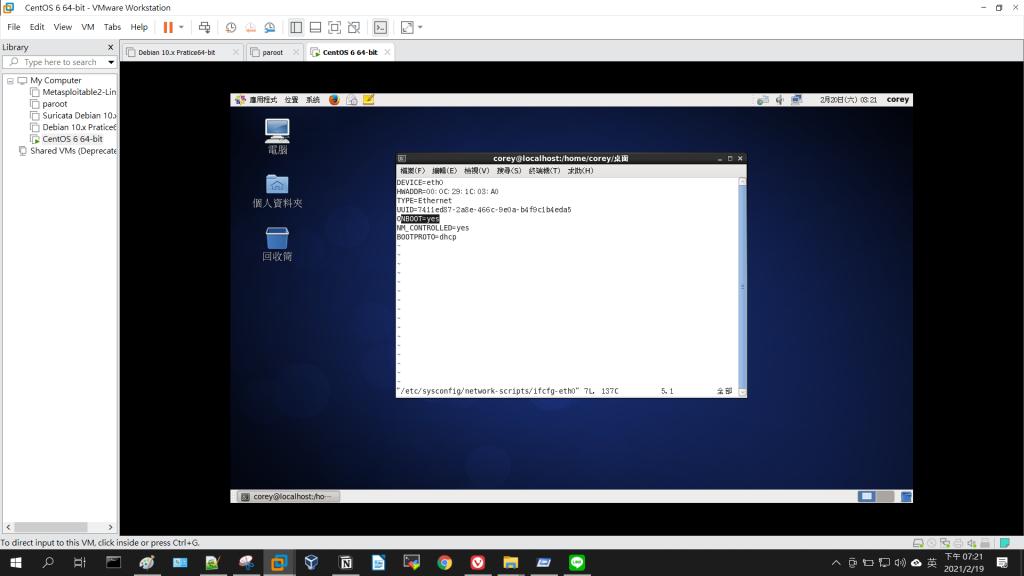Open the terminal View menu (檢視)
The width and height of the screenshot is (1024, 576).
pos(476,170)
